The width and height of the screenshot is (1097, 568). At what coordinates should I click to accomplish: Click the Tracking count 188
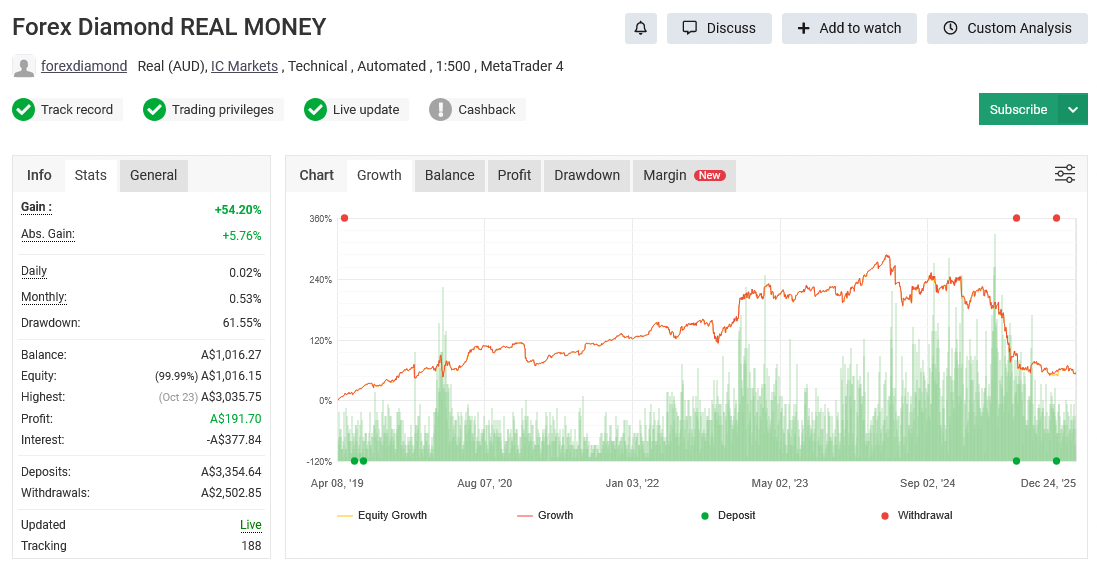click(251, 546)
